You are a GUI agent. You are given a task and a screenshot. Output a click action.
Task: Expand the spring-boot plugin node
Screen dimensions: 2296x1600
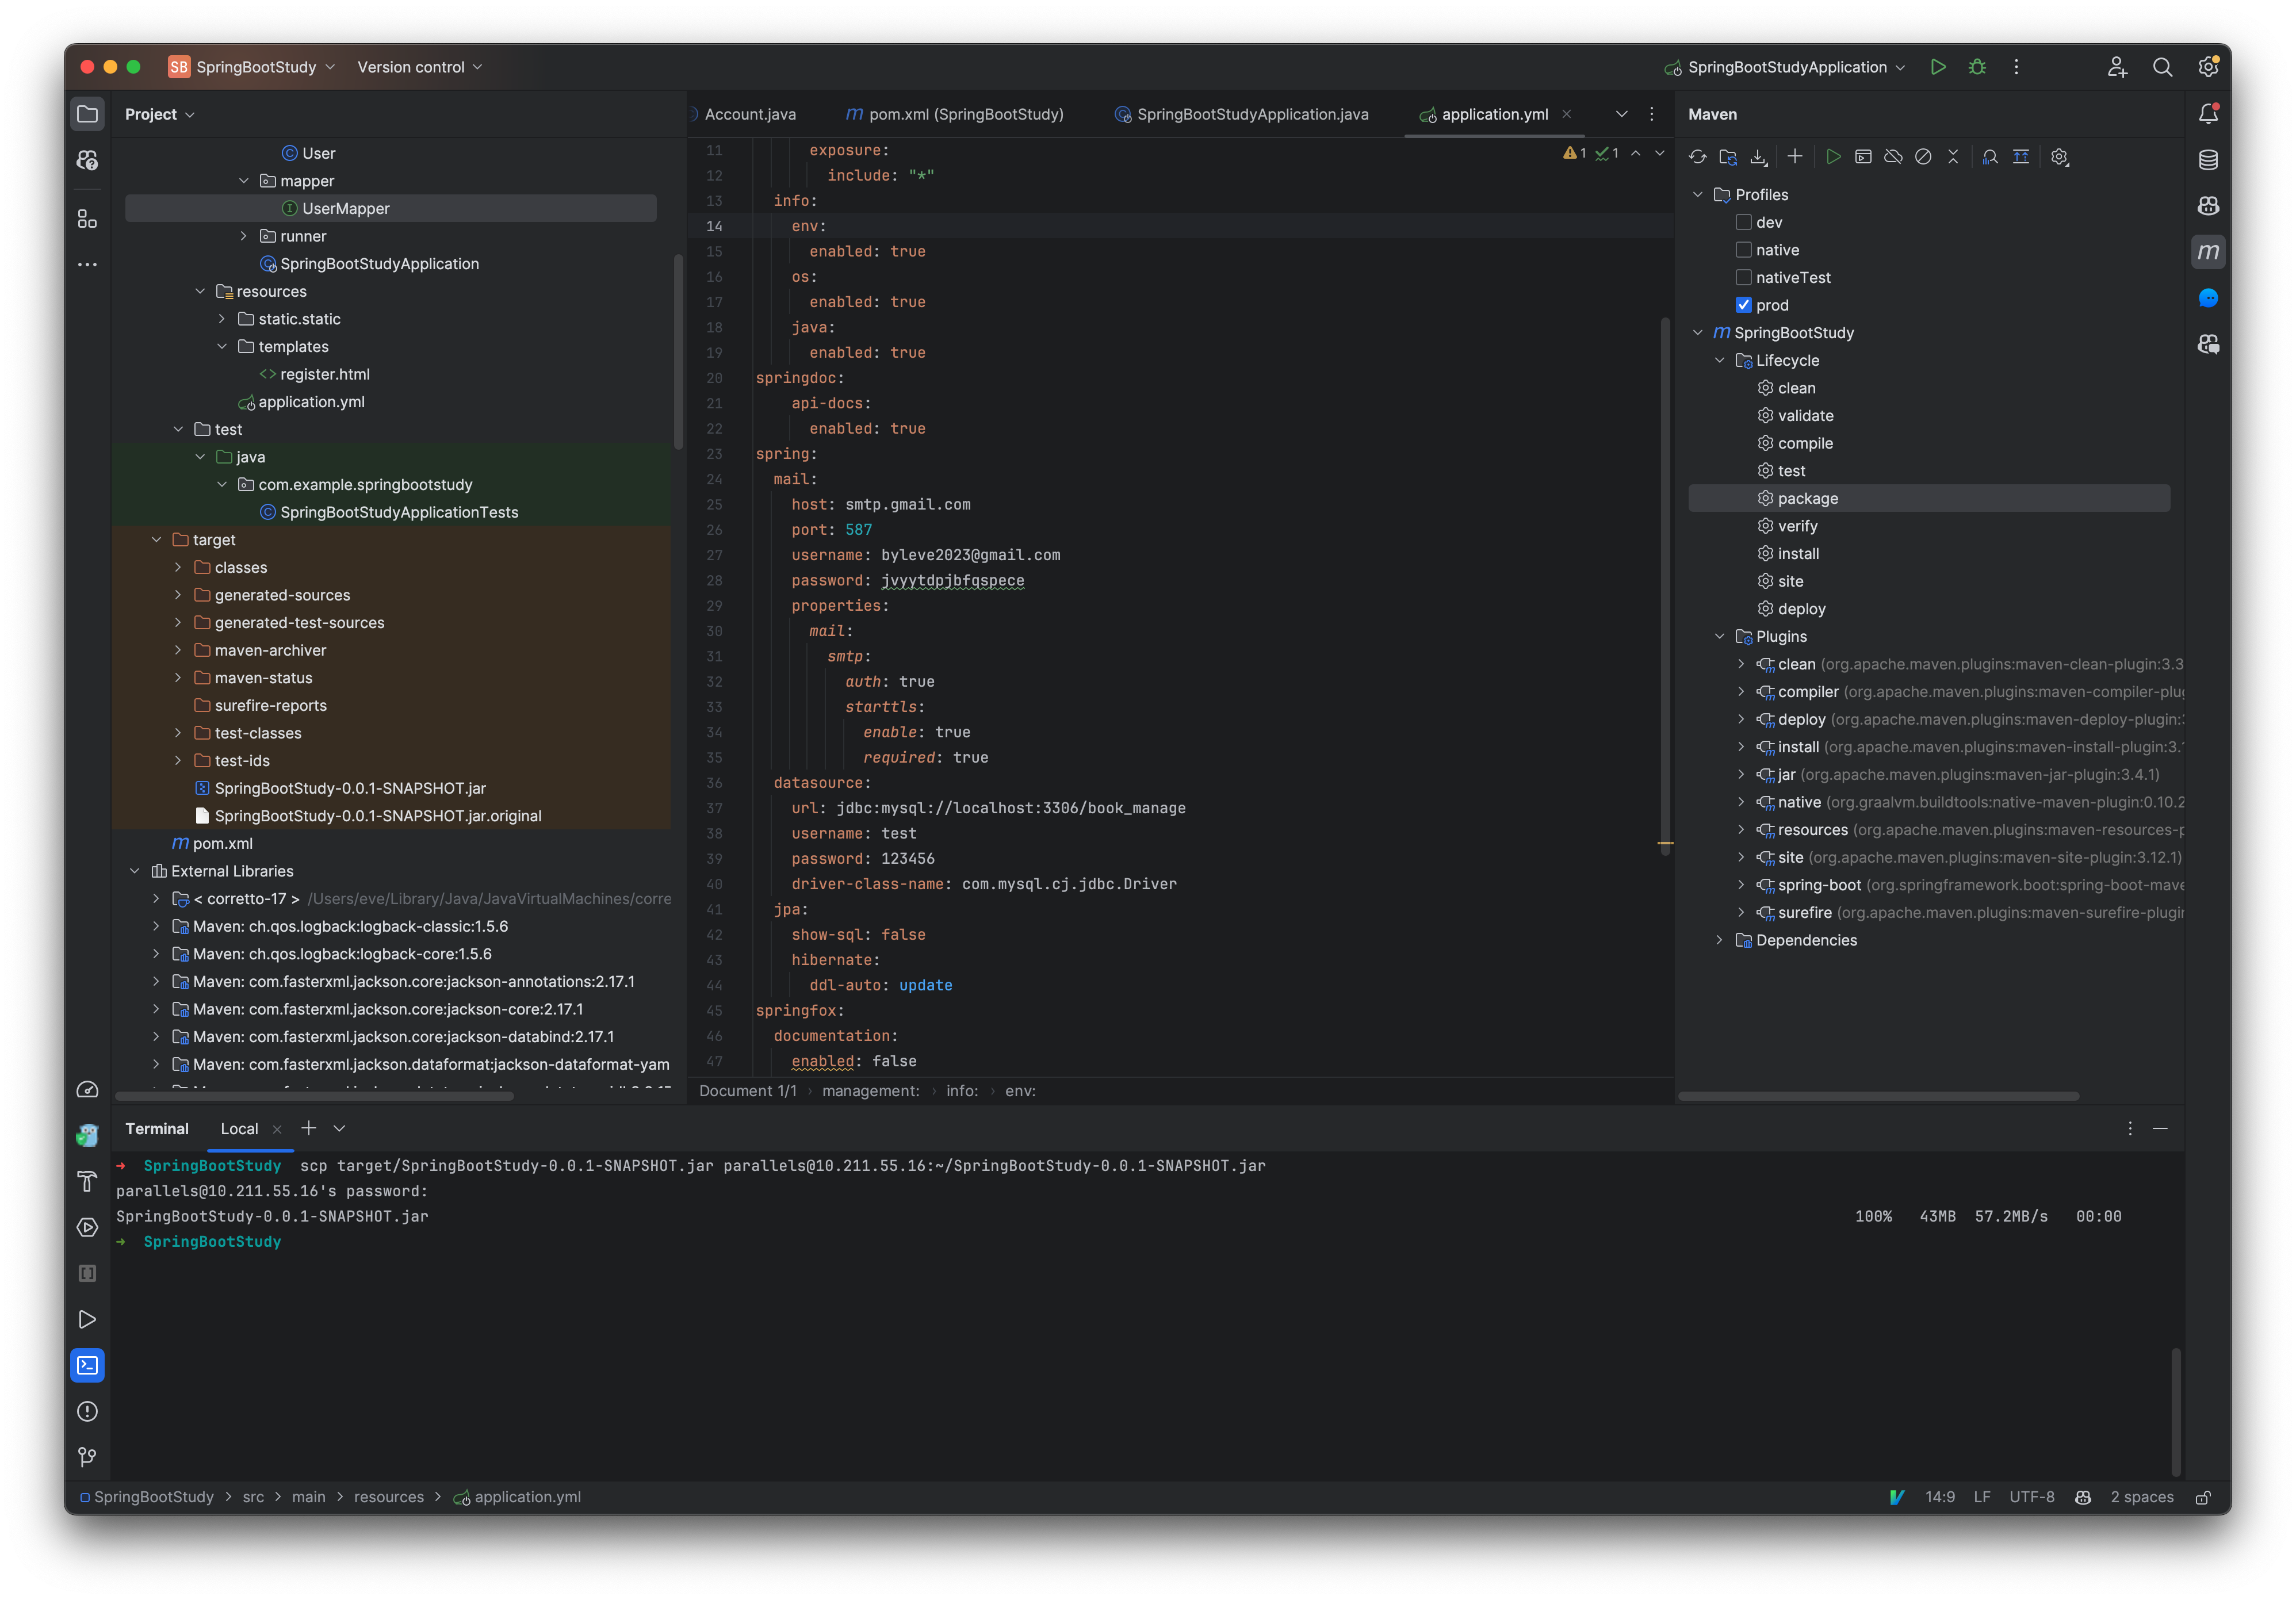click(x=1741, y=885)
